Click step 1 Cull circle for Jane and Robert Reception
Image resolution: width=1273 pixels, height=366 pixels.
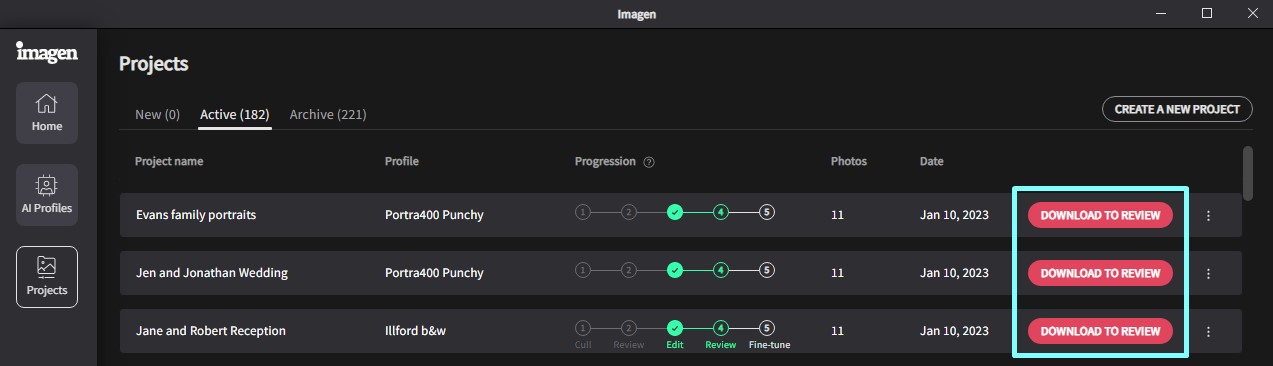pyautogui.click(x=583, y=328)
